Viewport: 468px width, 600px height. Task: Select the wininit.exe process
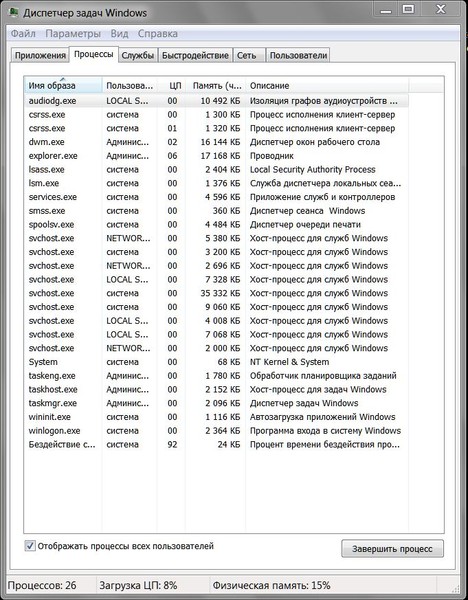(x=216, y=417)
